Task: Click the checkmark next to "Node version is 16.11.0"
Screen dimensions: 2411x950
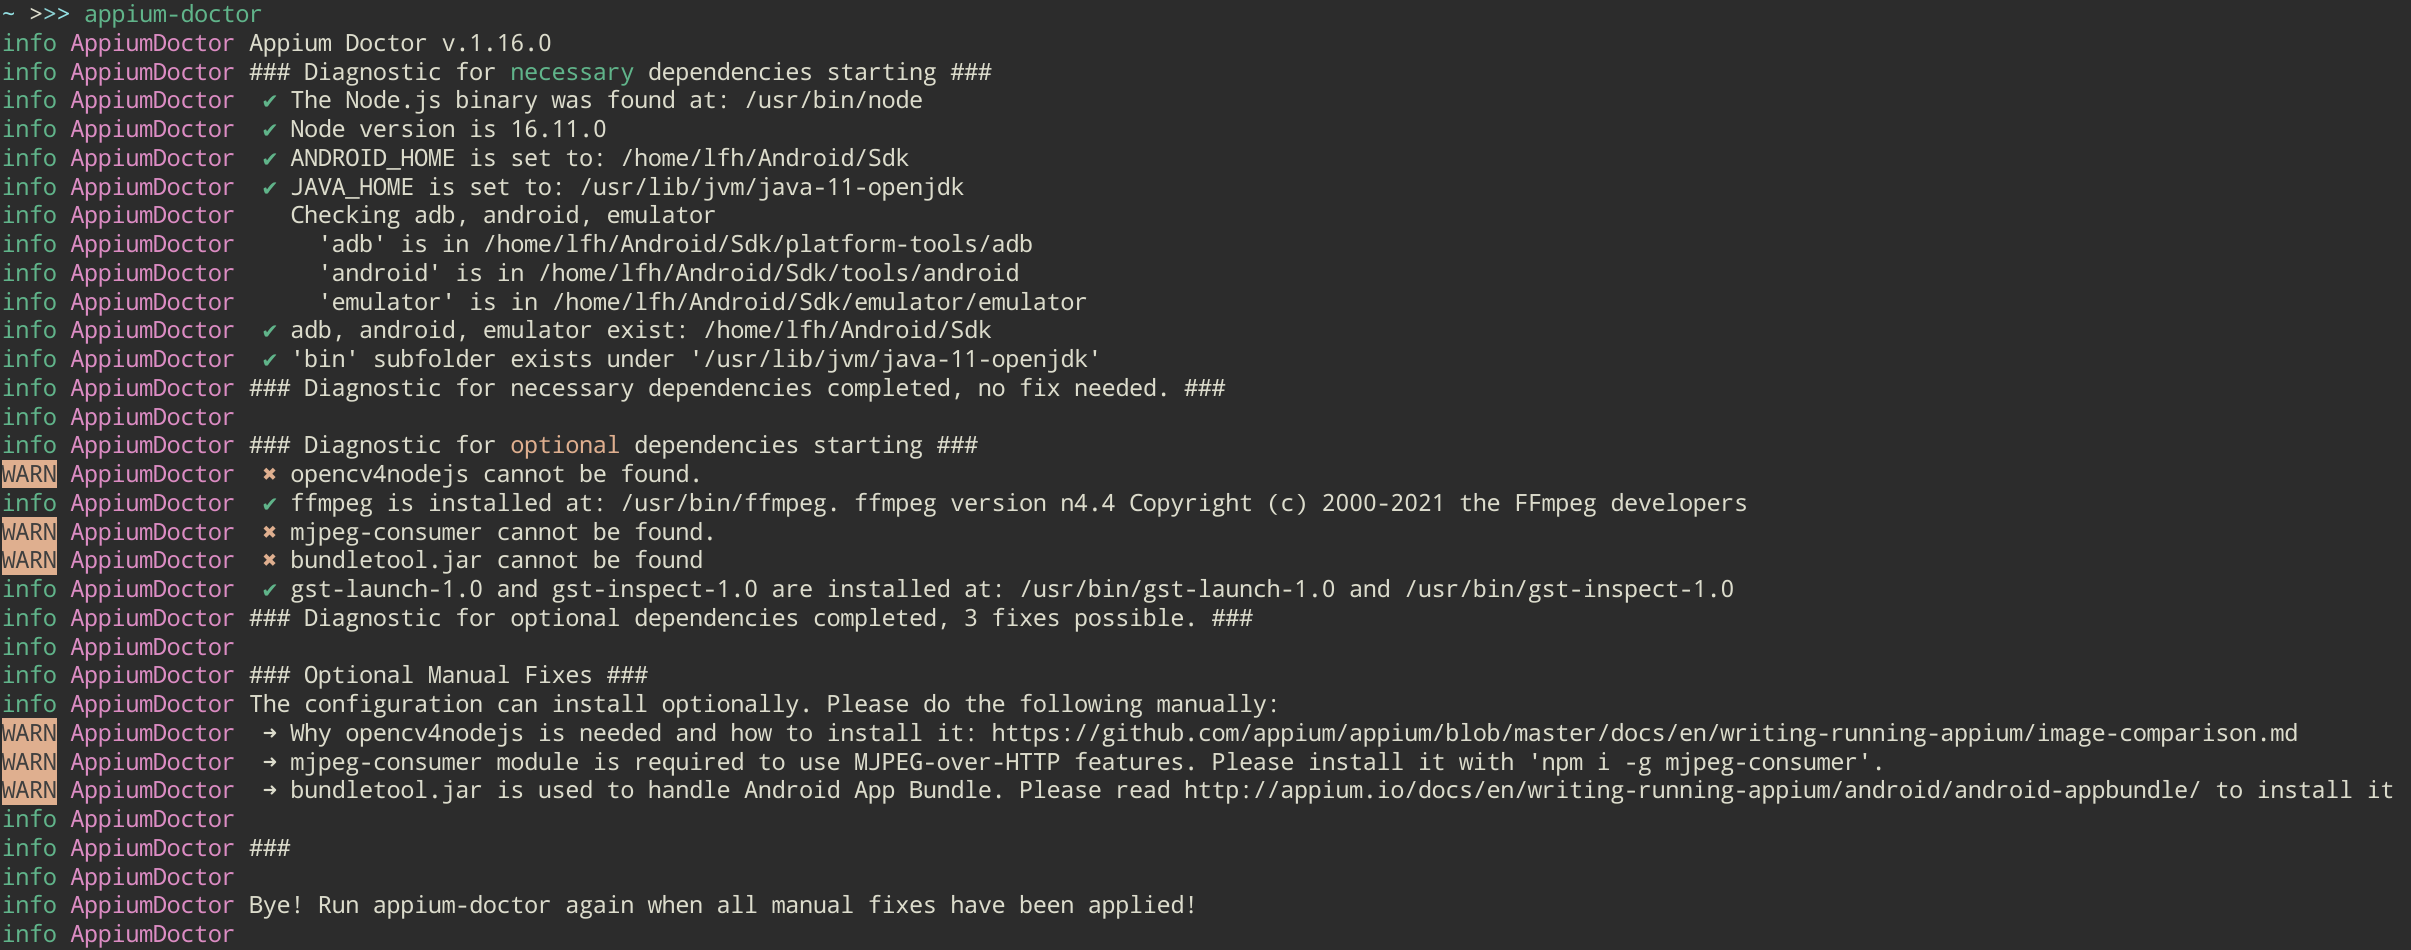Action: click(269, 130)
